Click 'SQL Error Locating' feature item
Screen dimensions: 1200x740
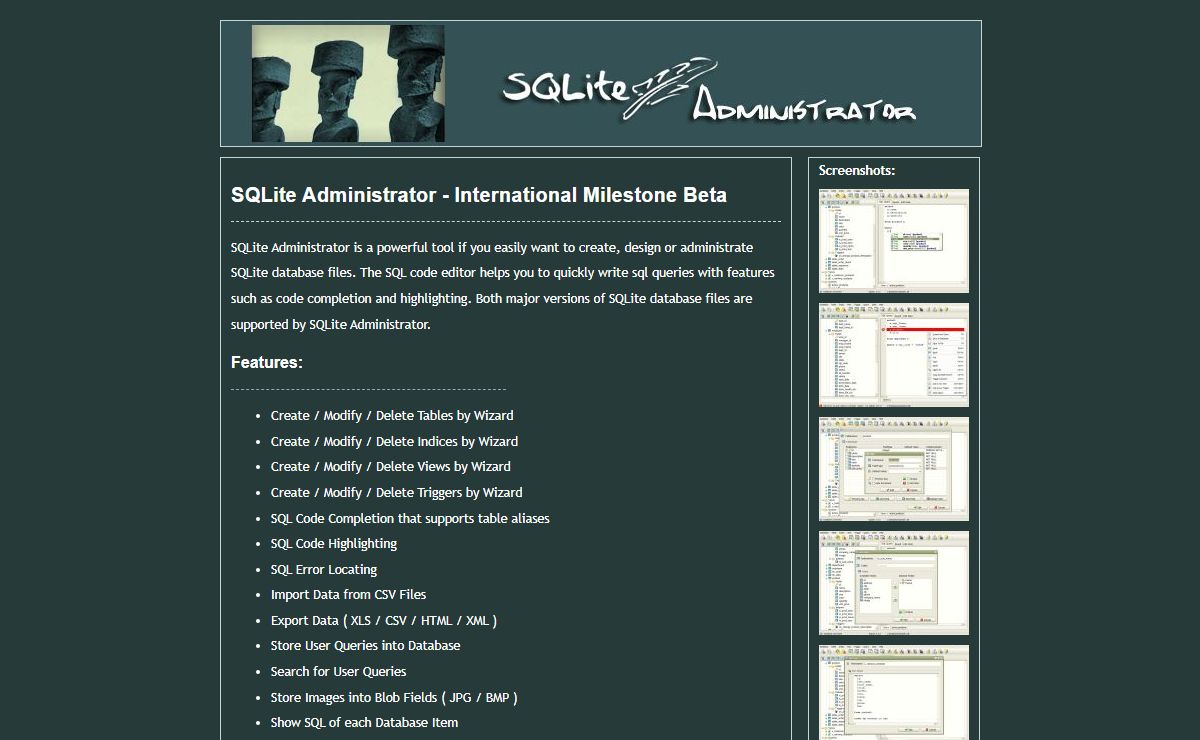324,569
